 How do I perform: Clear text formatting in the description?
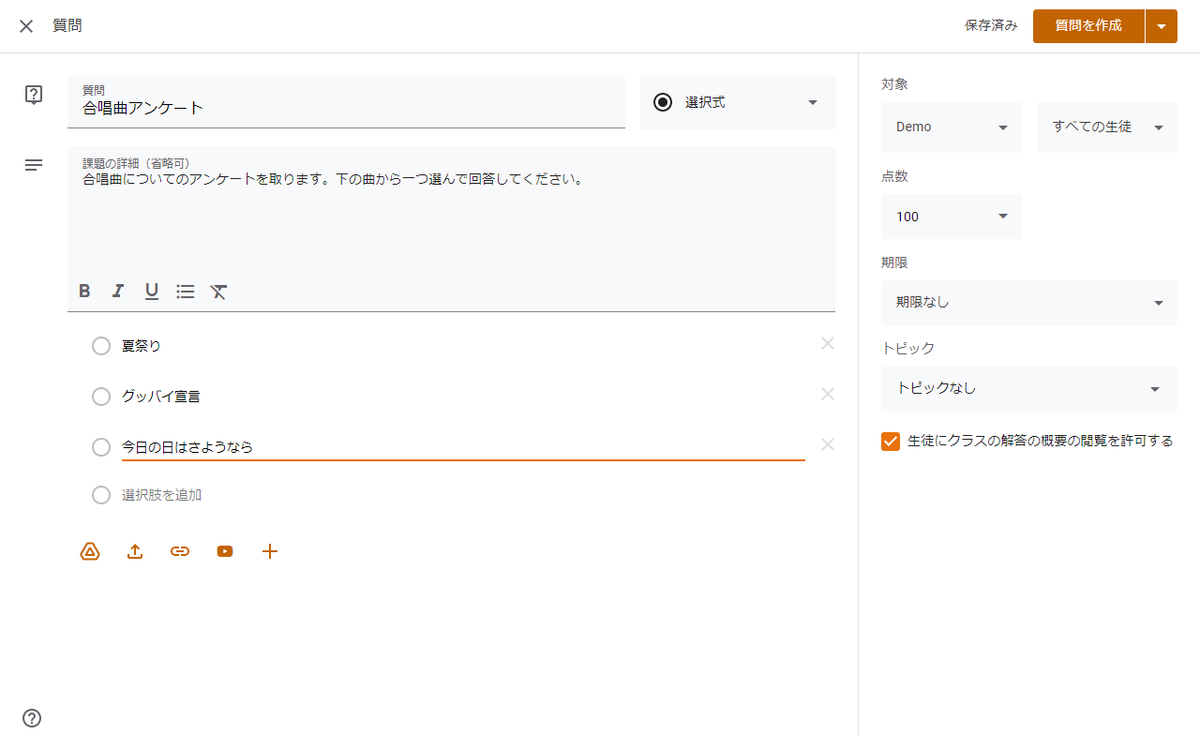[x=219, y=291]
